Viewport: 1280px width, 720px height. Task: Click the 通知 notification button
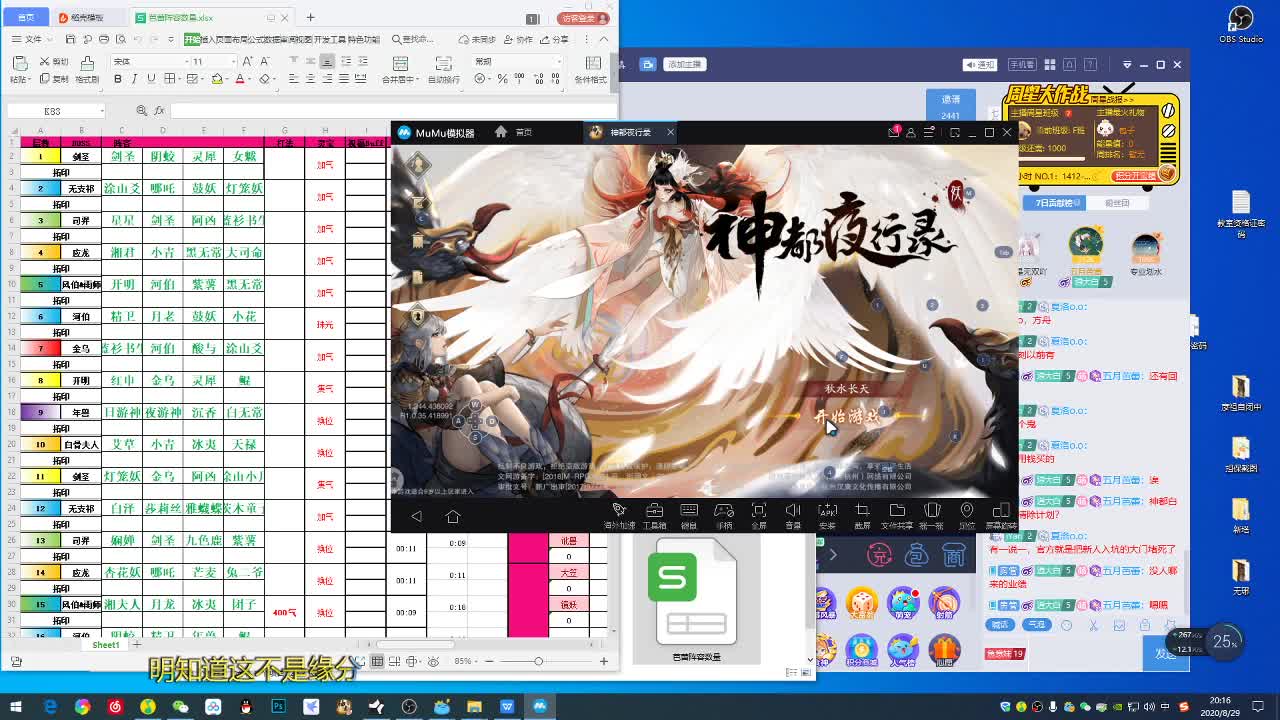pyautogui.click(x=980, y=64)
